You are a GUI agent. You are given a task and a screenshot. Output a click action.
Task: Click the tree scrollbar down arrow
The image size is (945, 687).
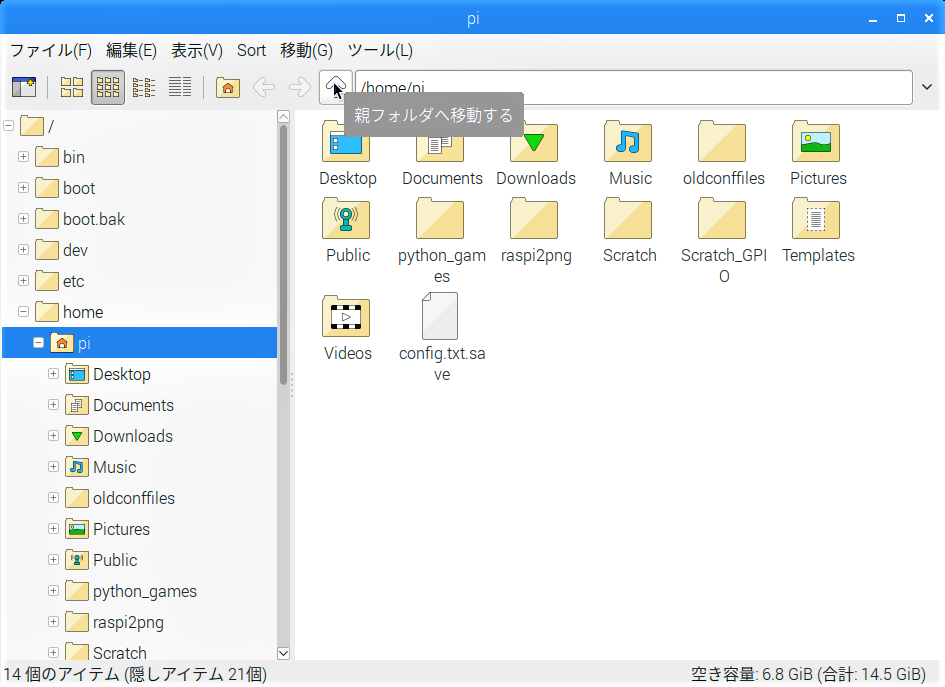tap(283, 653)
